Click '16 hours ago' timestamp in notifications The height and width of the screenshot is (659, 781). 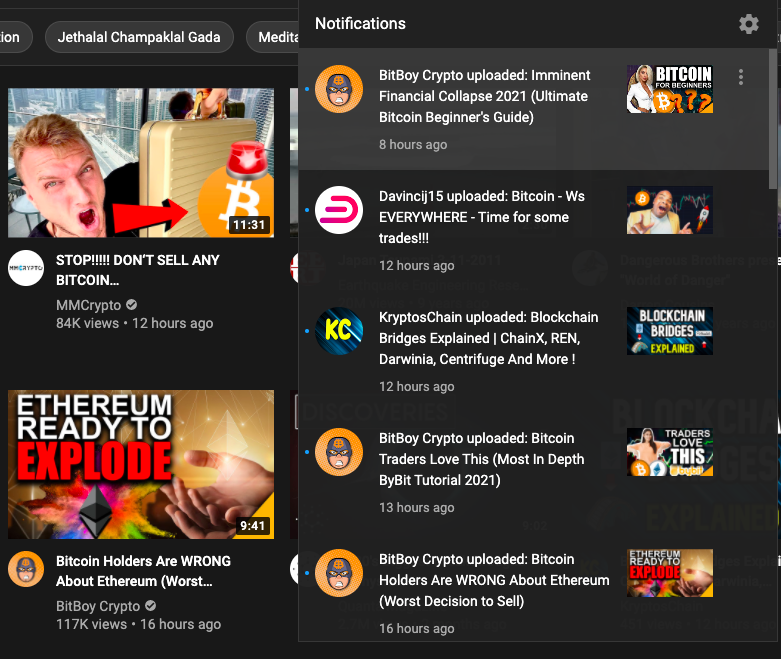[x=416, y=629]
